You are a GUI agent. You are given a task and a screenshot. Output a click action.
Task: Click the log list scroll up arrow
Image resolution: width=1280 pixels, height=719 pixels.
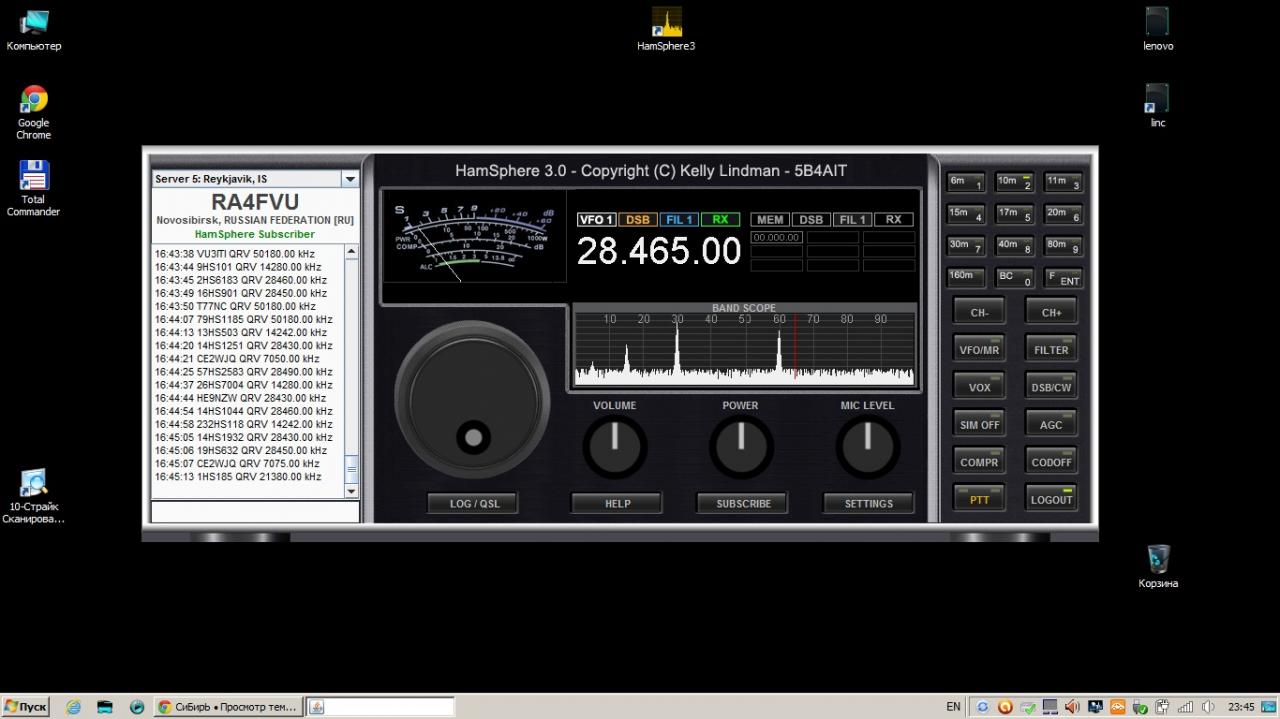click(351, 251)
